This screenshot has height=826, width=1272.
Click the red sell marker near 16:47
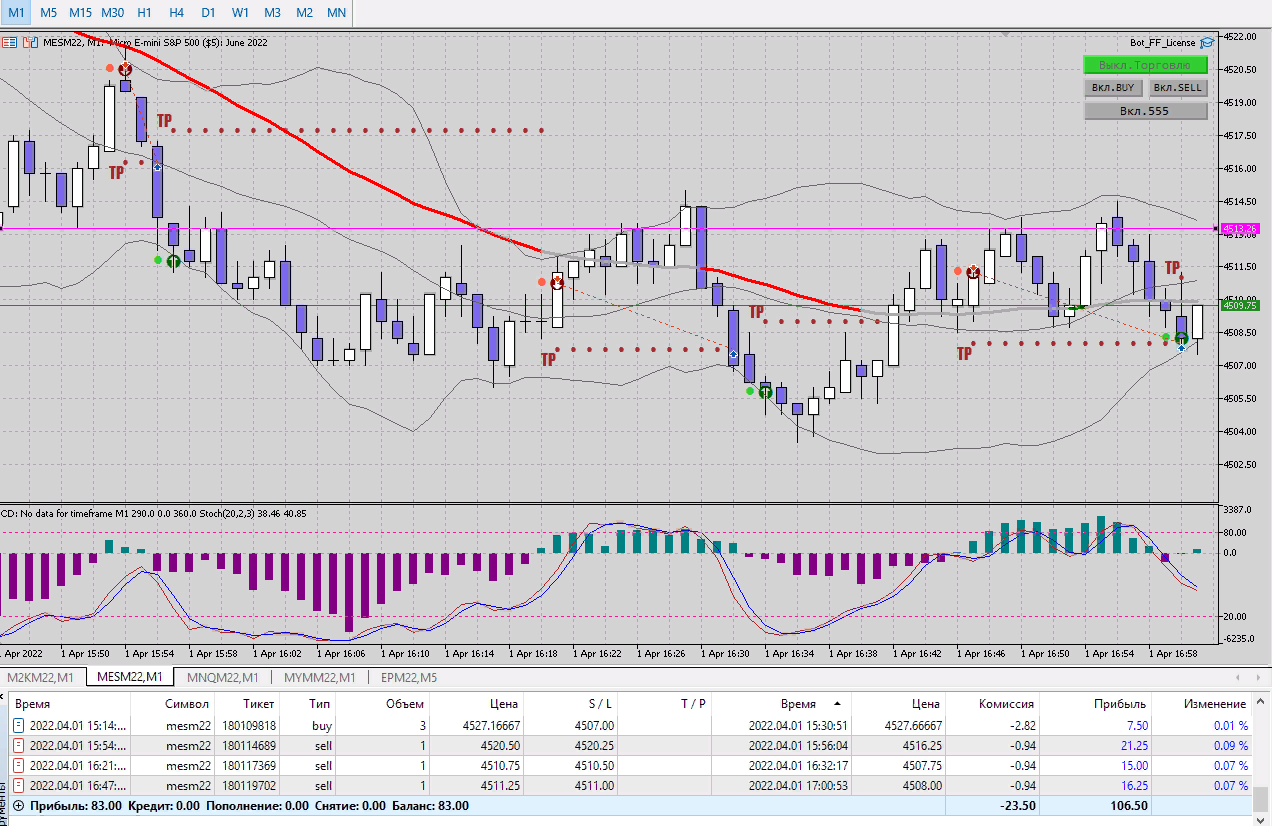point(972,271)
